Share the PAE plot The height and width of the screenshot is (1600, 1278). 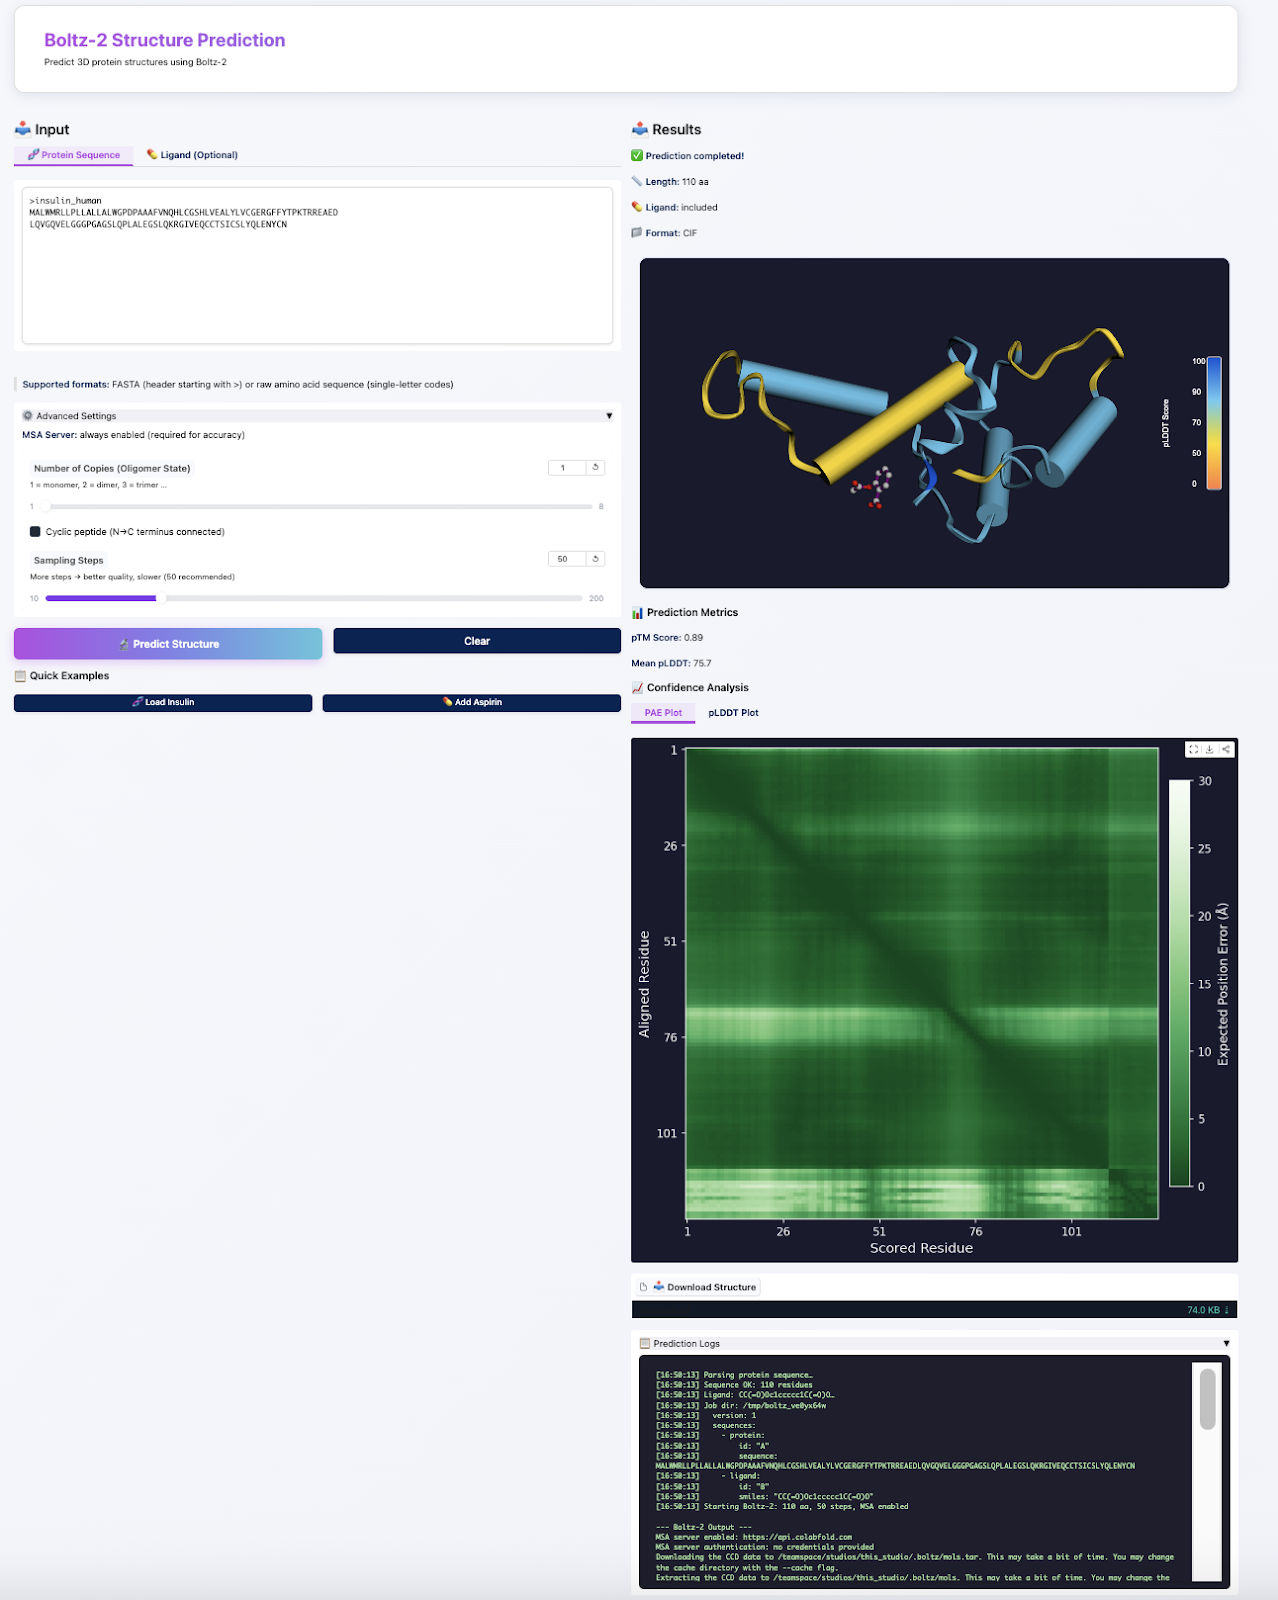point(1226,749)
